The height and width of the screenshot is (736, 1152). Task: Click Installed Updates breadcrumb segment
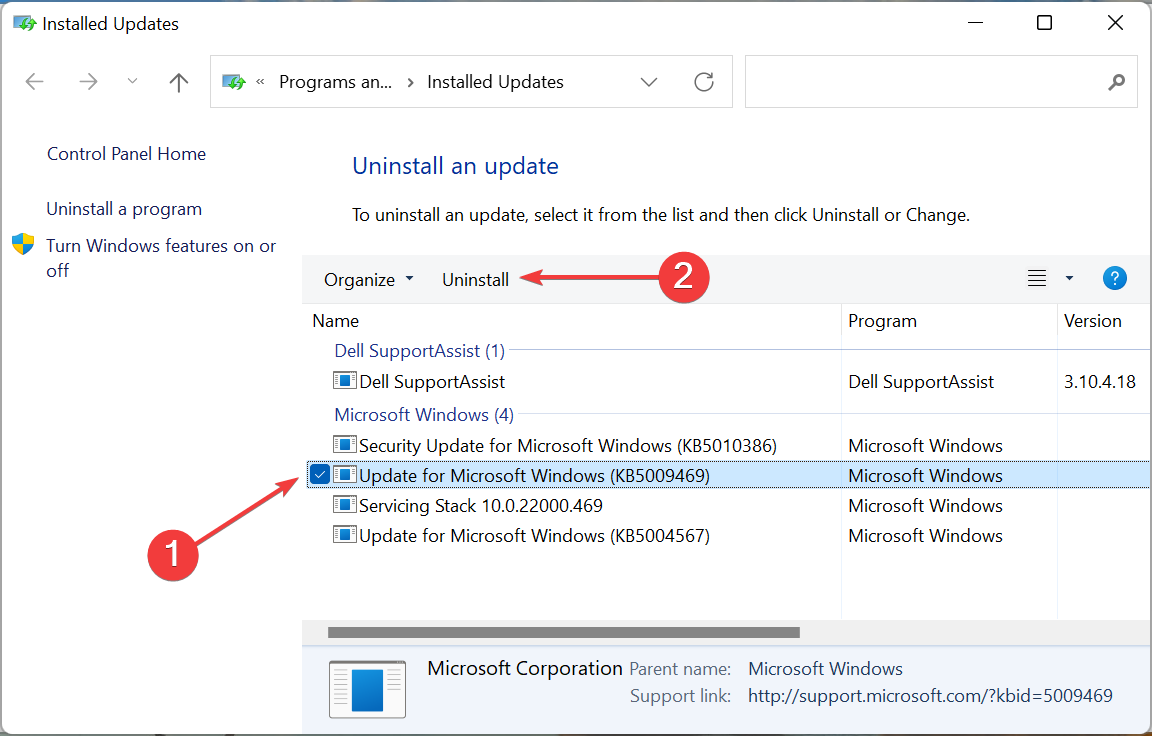pyautogui.click(x=495, y=82)
